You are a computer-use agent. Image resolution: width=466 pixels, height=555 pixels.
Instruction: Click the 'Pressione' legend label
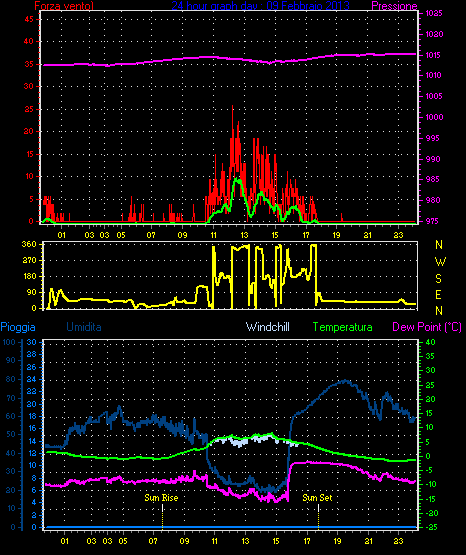pyautogui.click(x=394, y=6)
